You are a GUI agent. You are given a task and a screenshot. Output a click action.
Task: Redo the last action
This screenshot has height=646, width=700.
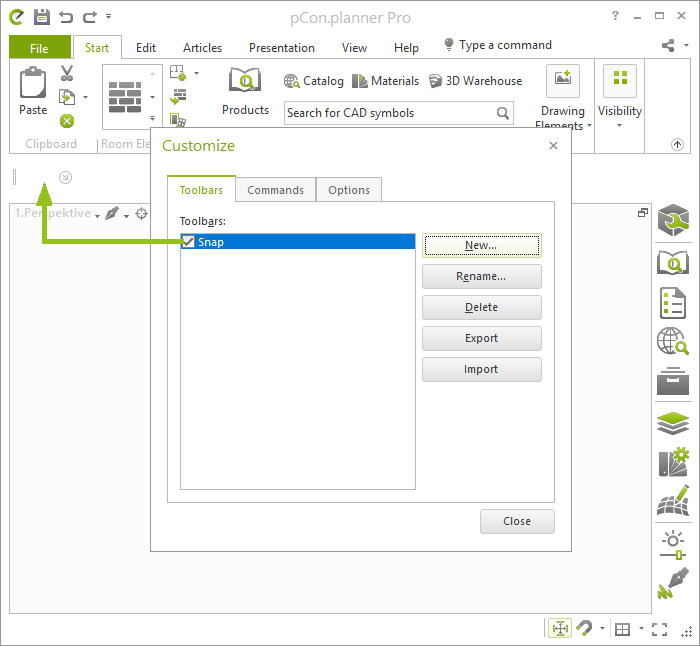(x=90, y=17)
